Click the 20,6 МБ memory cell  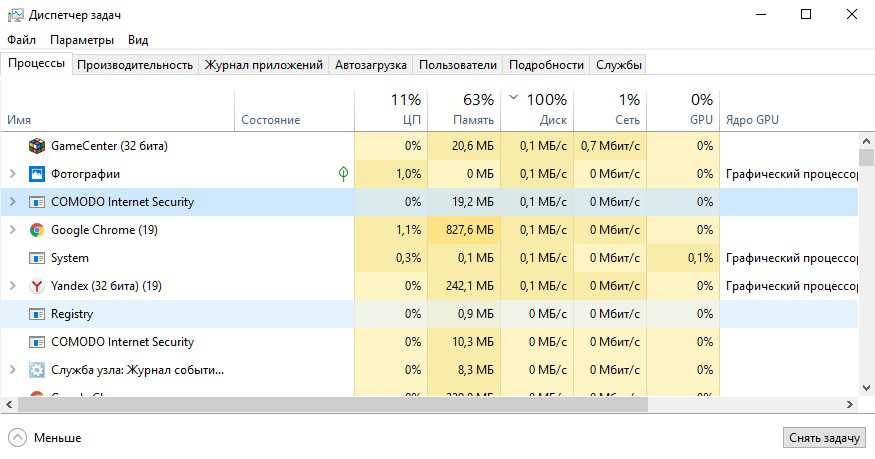[464, 146]
